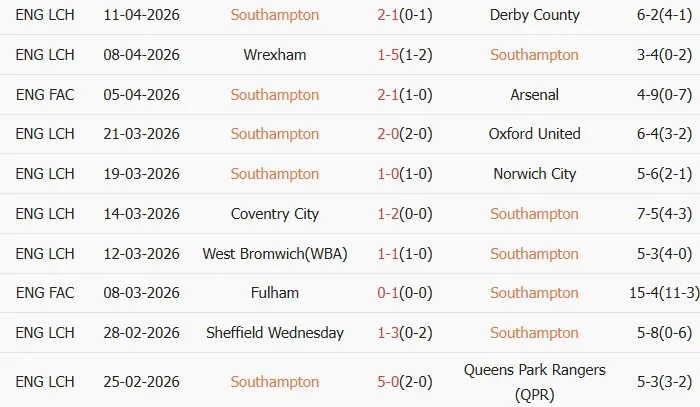Open Norwich City team page
Screen dimensions: 700x407
click(534, 174)
